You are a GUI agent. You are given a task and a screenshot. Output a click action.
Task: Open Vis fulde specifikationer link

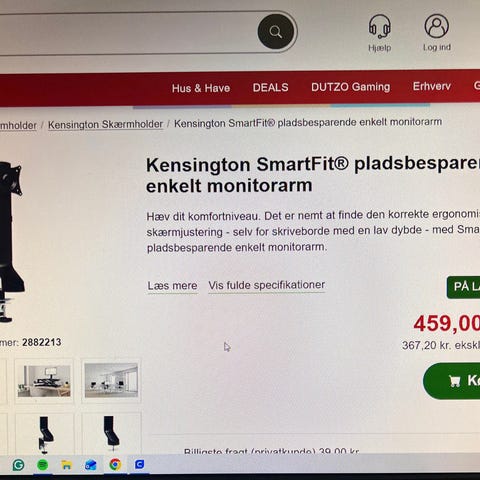click(266, 285)
